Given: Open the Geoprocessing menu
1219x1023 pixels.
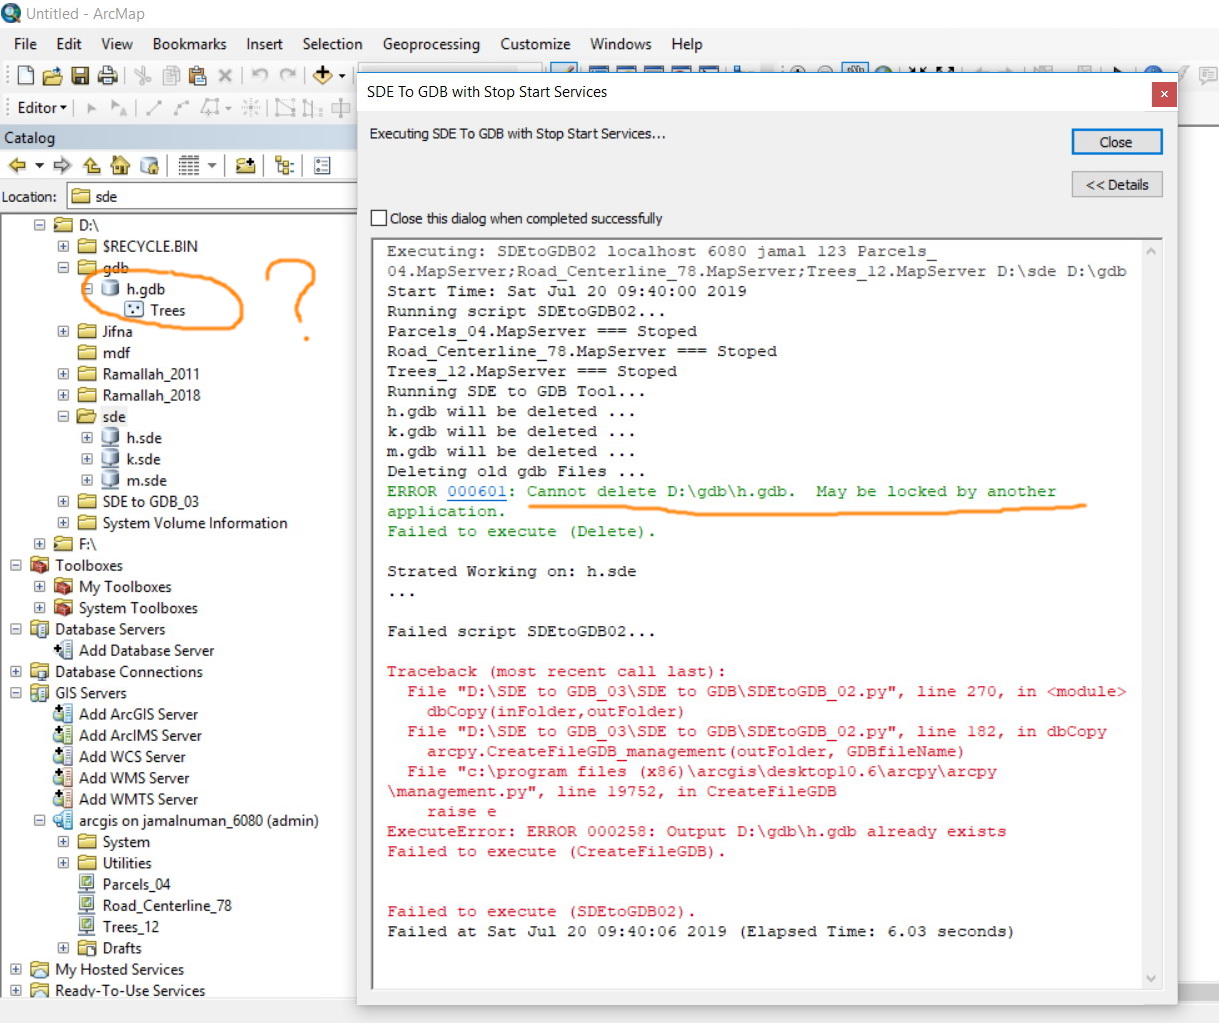Looking at the screenshot, I should pyautogui.click(x=431, y=44).
